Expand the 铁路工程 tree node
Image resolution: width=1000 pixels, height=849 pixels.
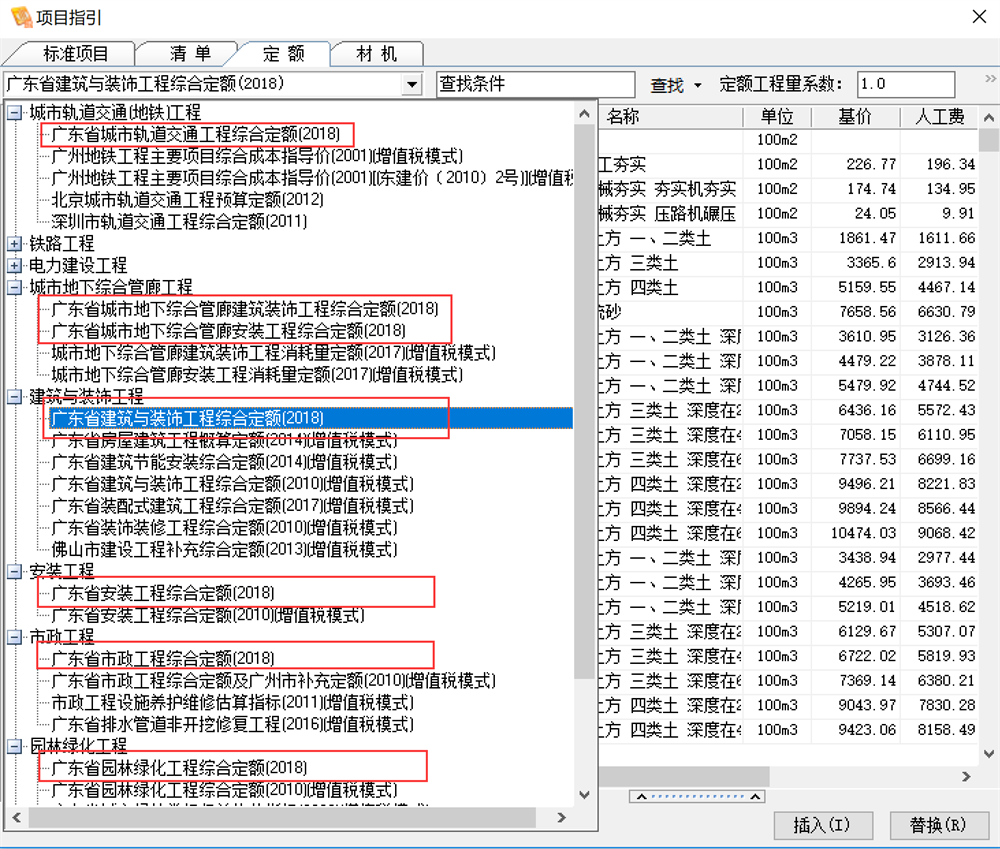[15, 244]
